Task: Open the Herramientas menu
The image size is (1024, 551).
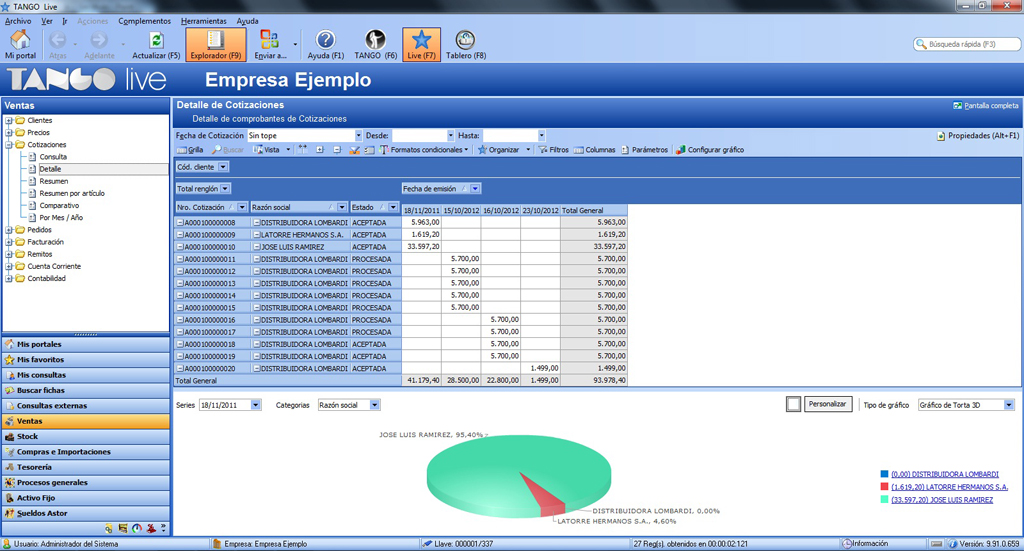Action: 204,21
